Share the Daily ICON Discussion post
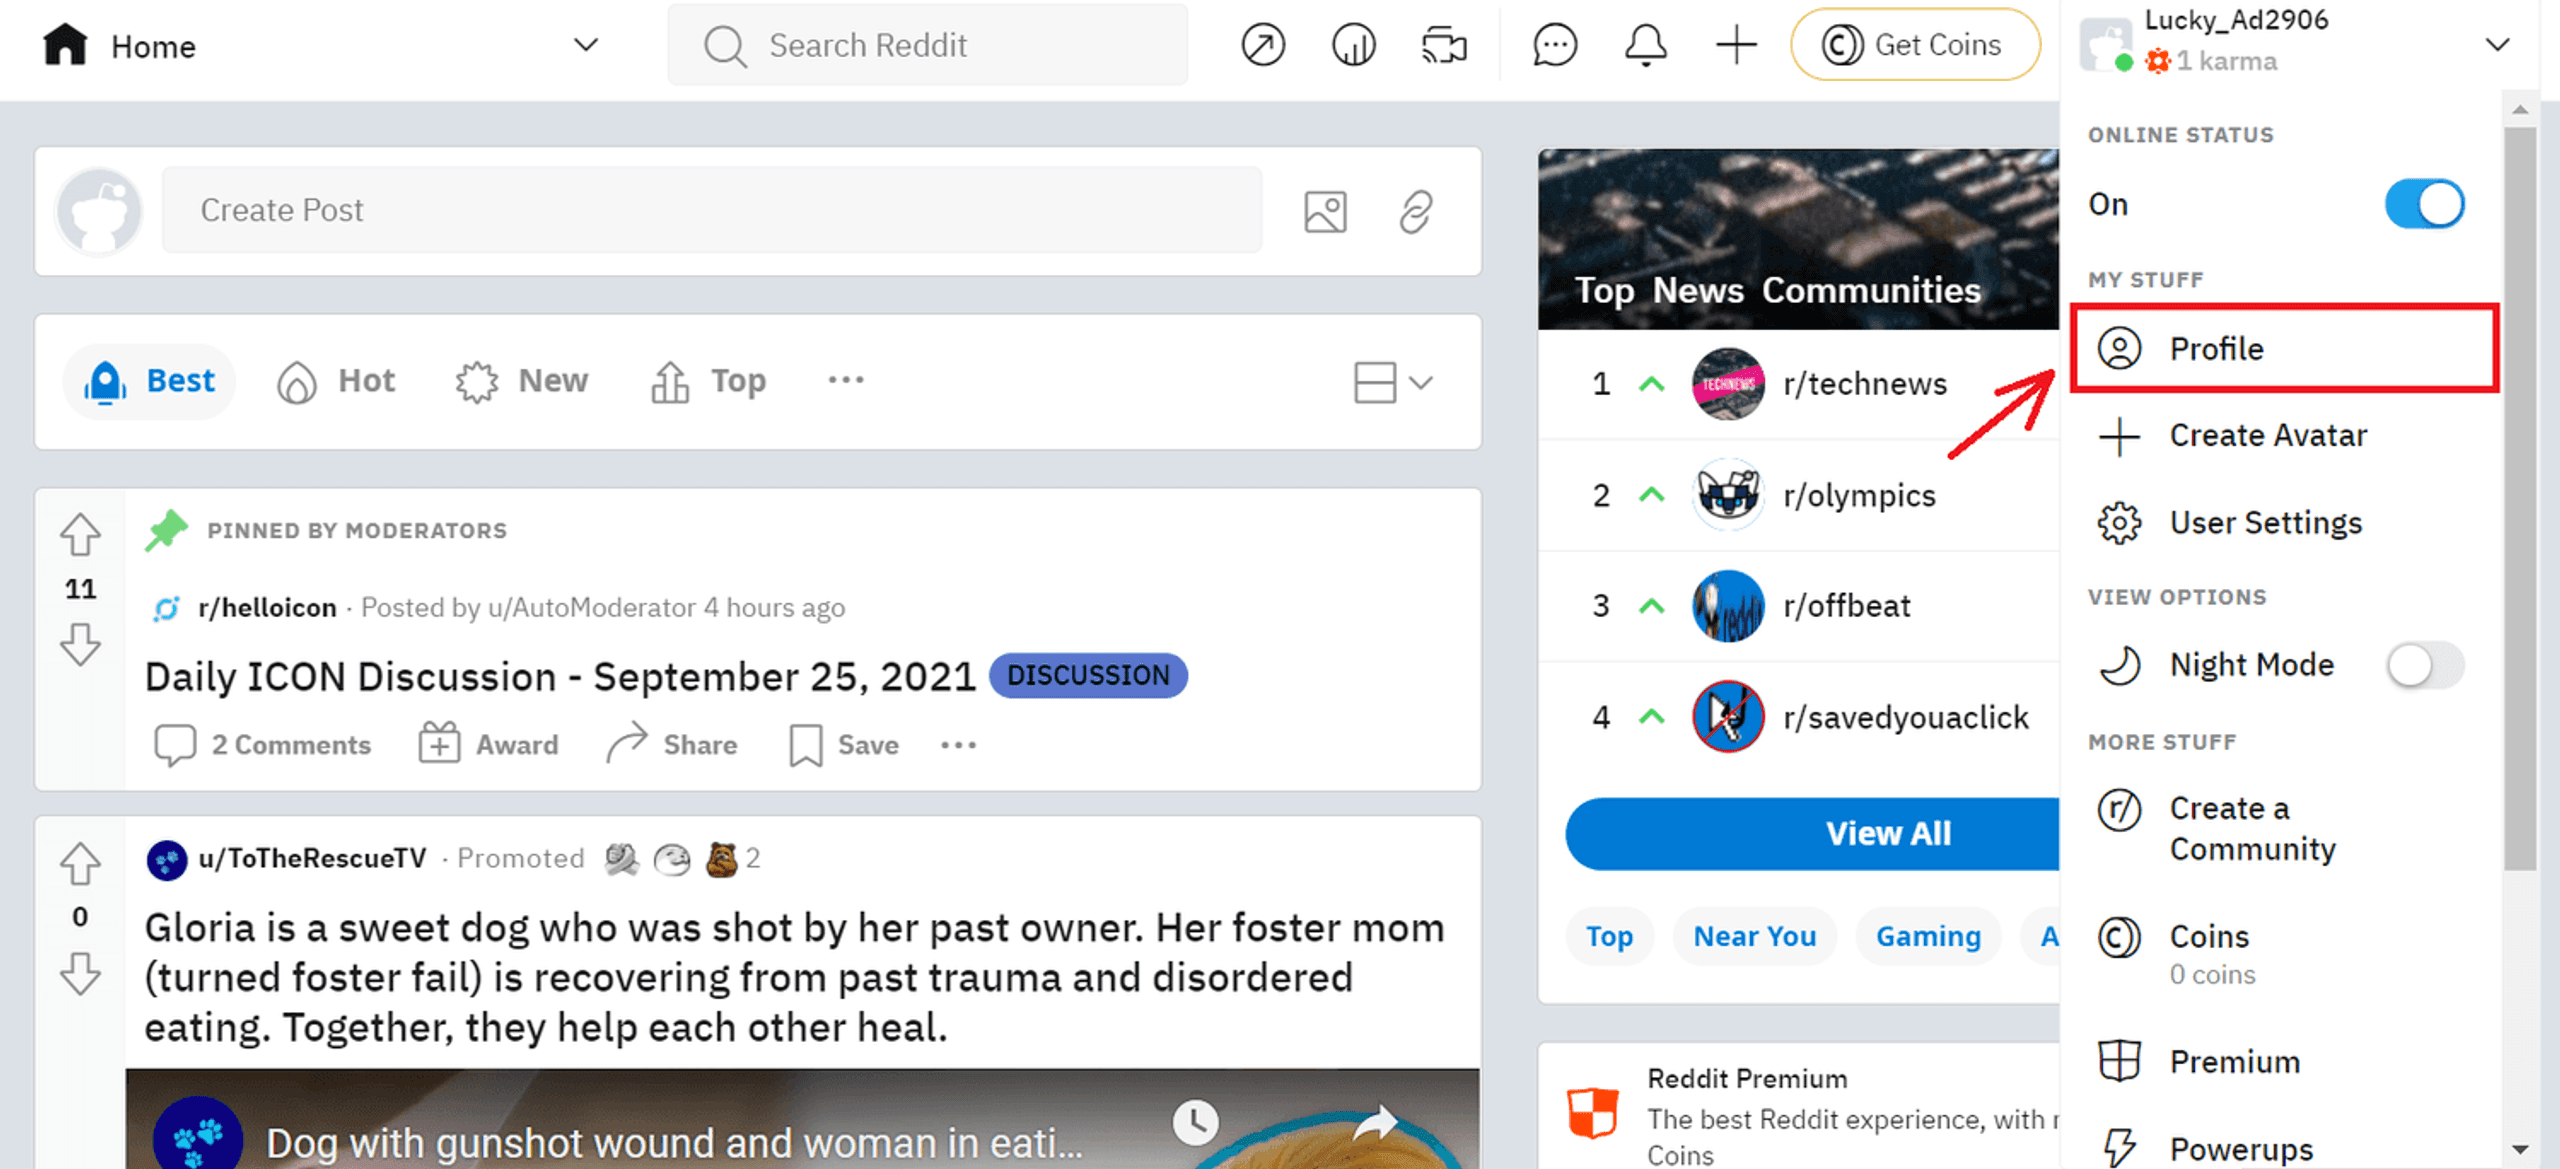 pos(671,745)
